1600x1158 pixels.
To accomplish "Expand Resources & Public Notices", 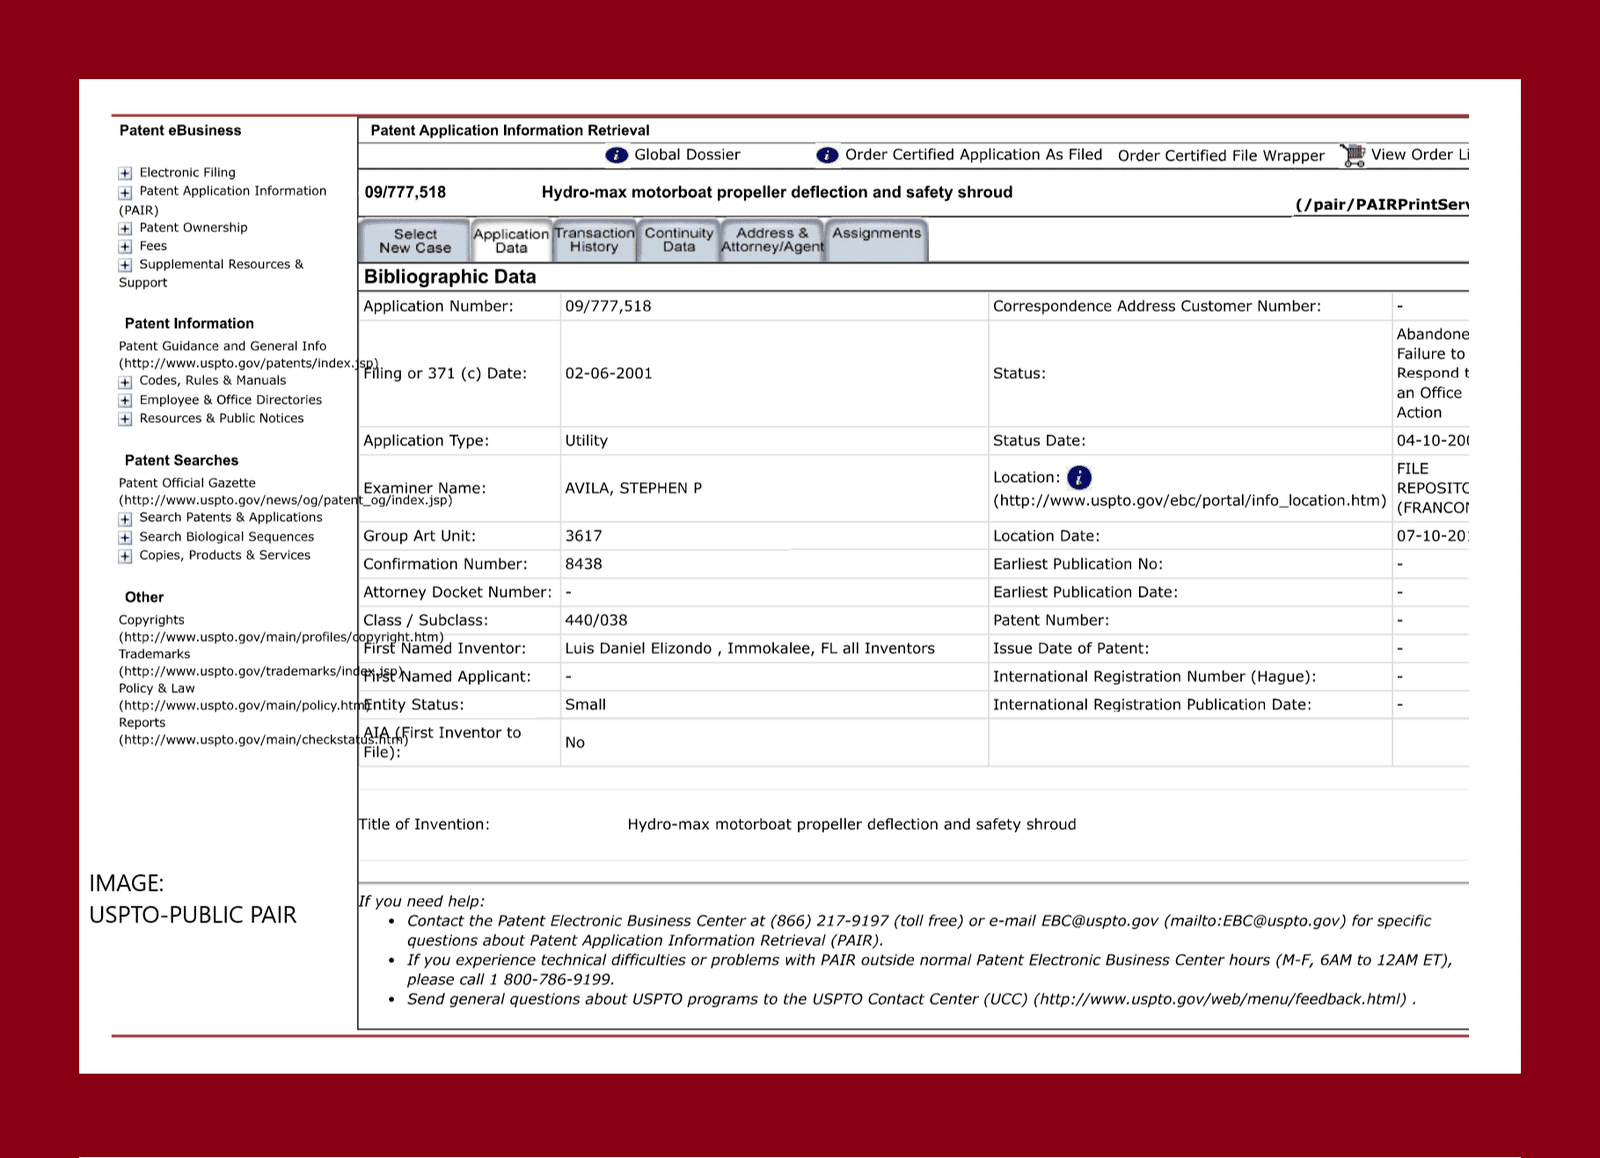I will (x=125, y=419).
